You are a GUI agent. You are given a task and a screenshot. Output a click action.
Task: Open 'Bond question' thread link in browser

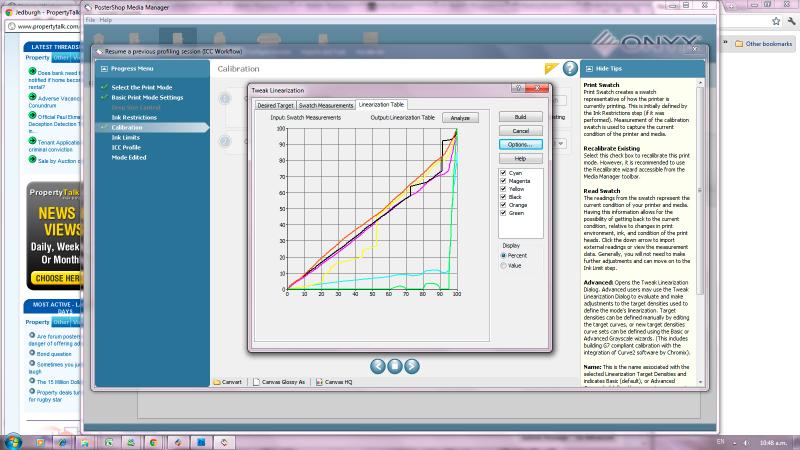tap(54, 354)
